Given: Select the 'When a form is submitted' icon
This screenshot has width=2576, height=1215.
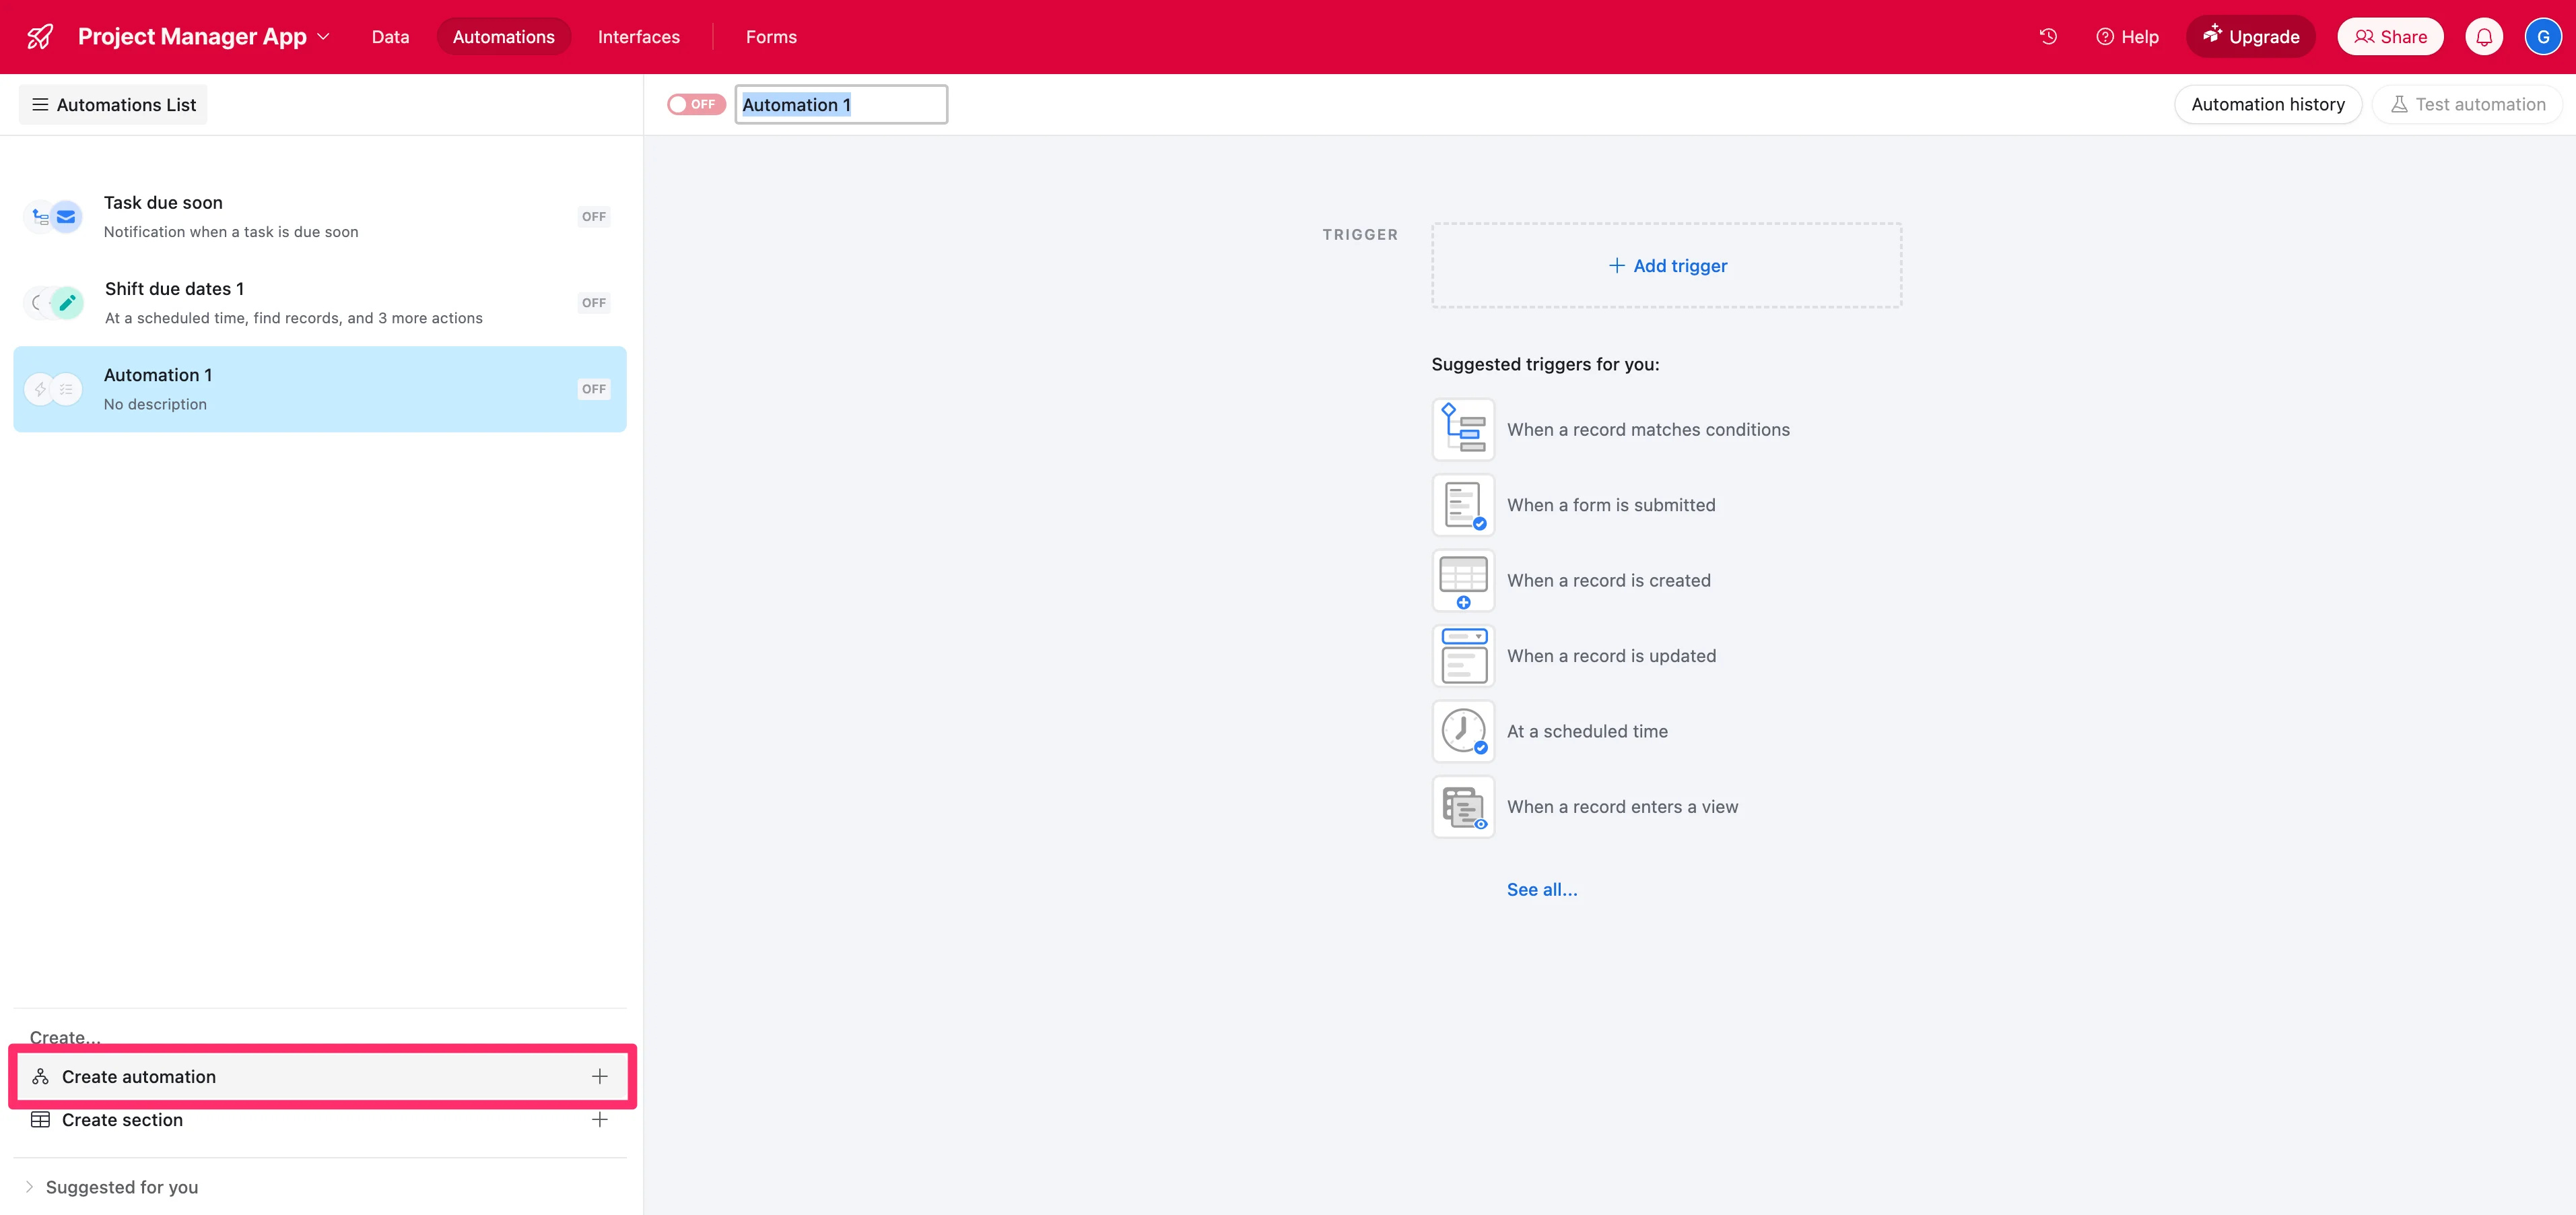Looking at the screenshot, I should pyautogui.click(x=1463, y=505).
